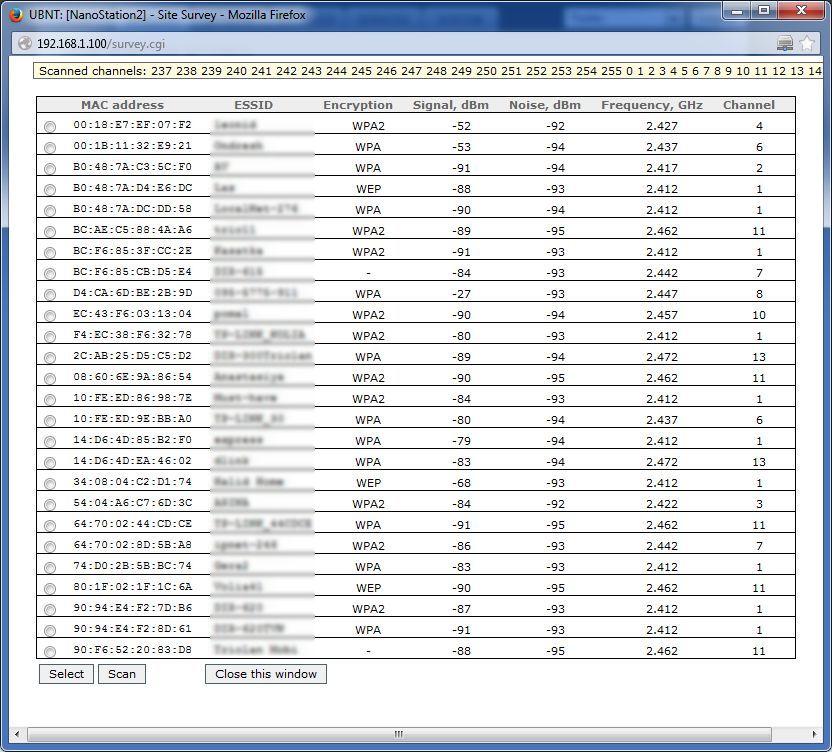The width and height of the screenshot is (832, 752).
Task: Click the bookmark star icon
Action: [x=807, y=44]
